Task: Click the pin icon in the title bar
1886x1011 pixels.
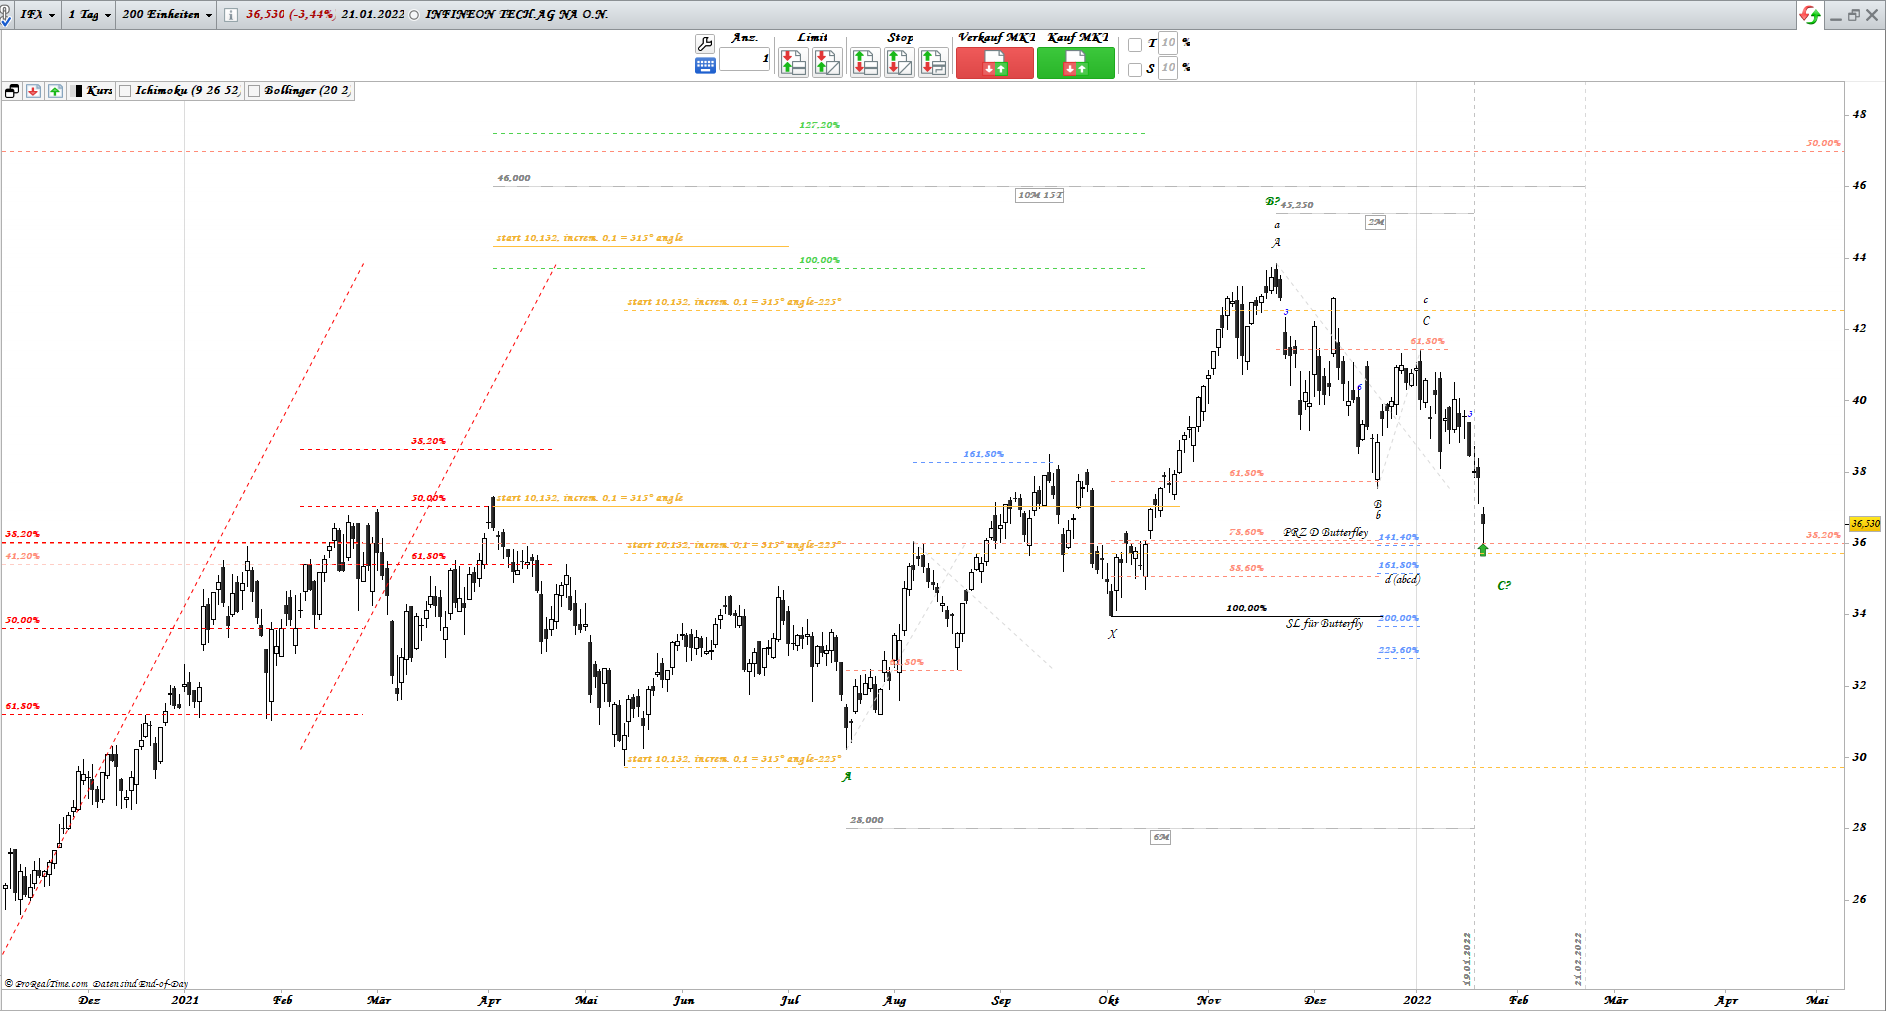Action: 5,15
